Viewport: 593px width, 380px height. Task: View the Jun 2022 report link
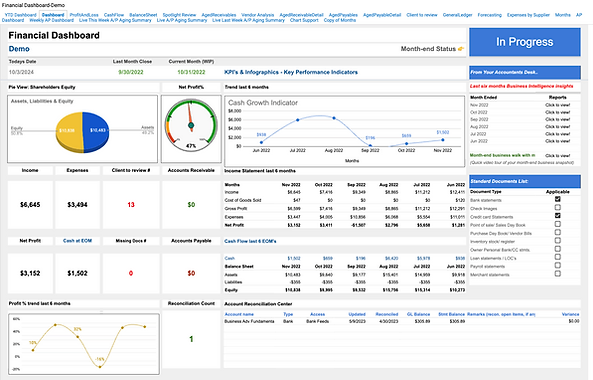point(557,141)
